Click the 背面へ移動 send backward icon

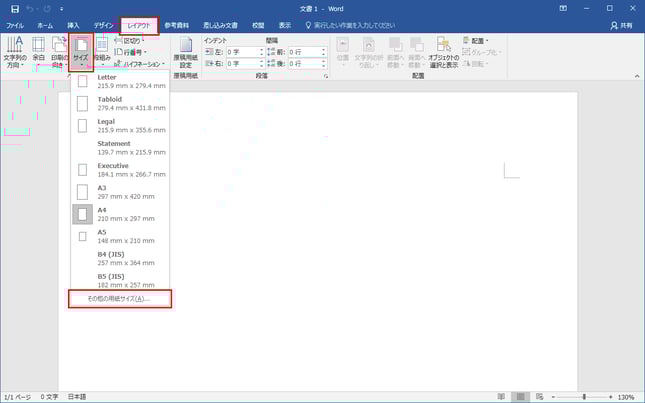pos(416,52)
